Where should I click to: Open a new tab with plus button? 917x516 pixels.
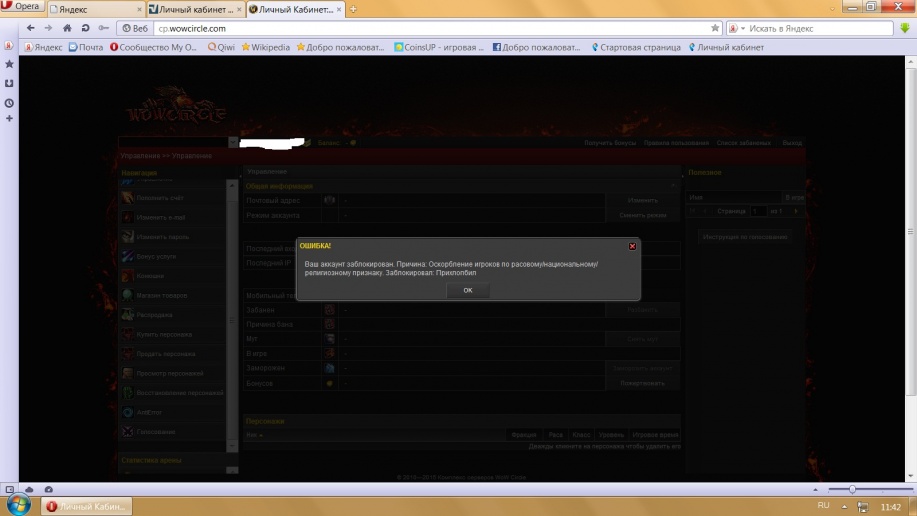(353, 9)
